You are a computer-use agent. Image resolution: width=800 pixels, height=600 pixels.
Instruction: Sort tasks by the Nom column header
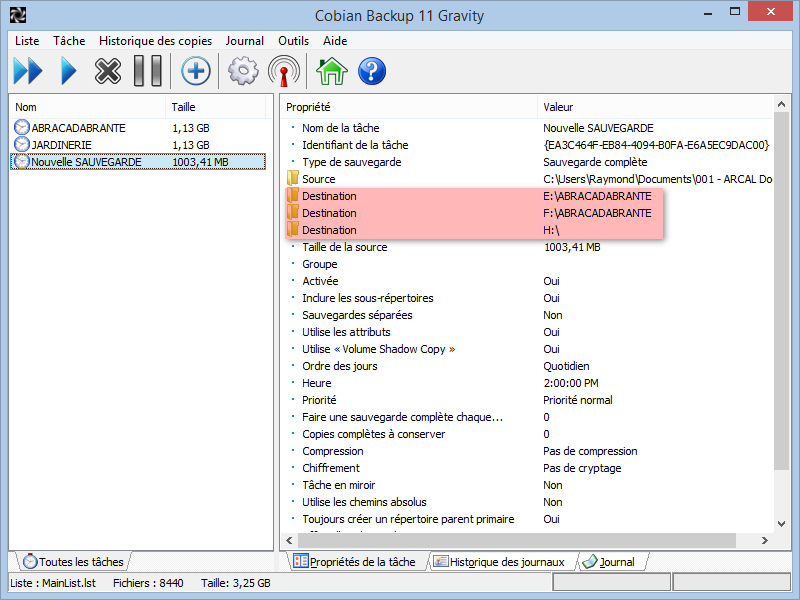pyautogui.click(x=87, y=107)
